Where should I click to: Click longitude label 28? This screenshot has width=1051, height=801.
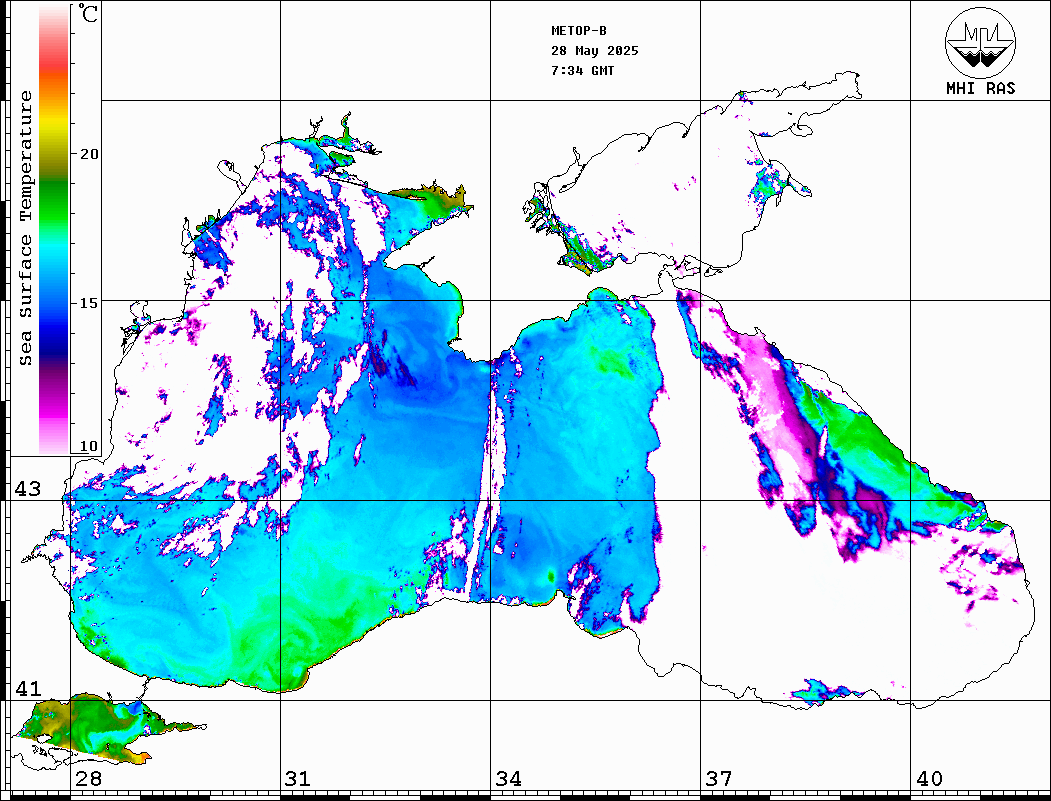coord(88,779)
